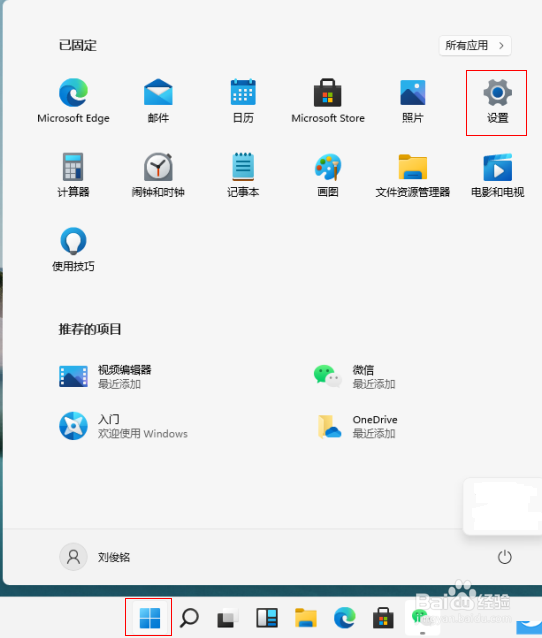Open 使用技巧 tips app
This screenshot has height=638, width=542.
[x=73, y=249]
